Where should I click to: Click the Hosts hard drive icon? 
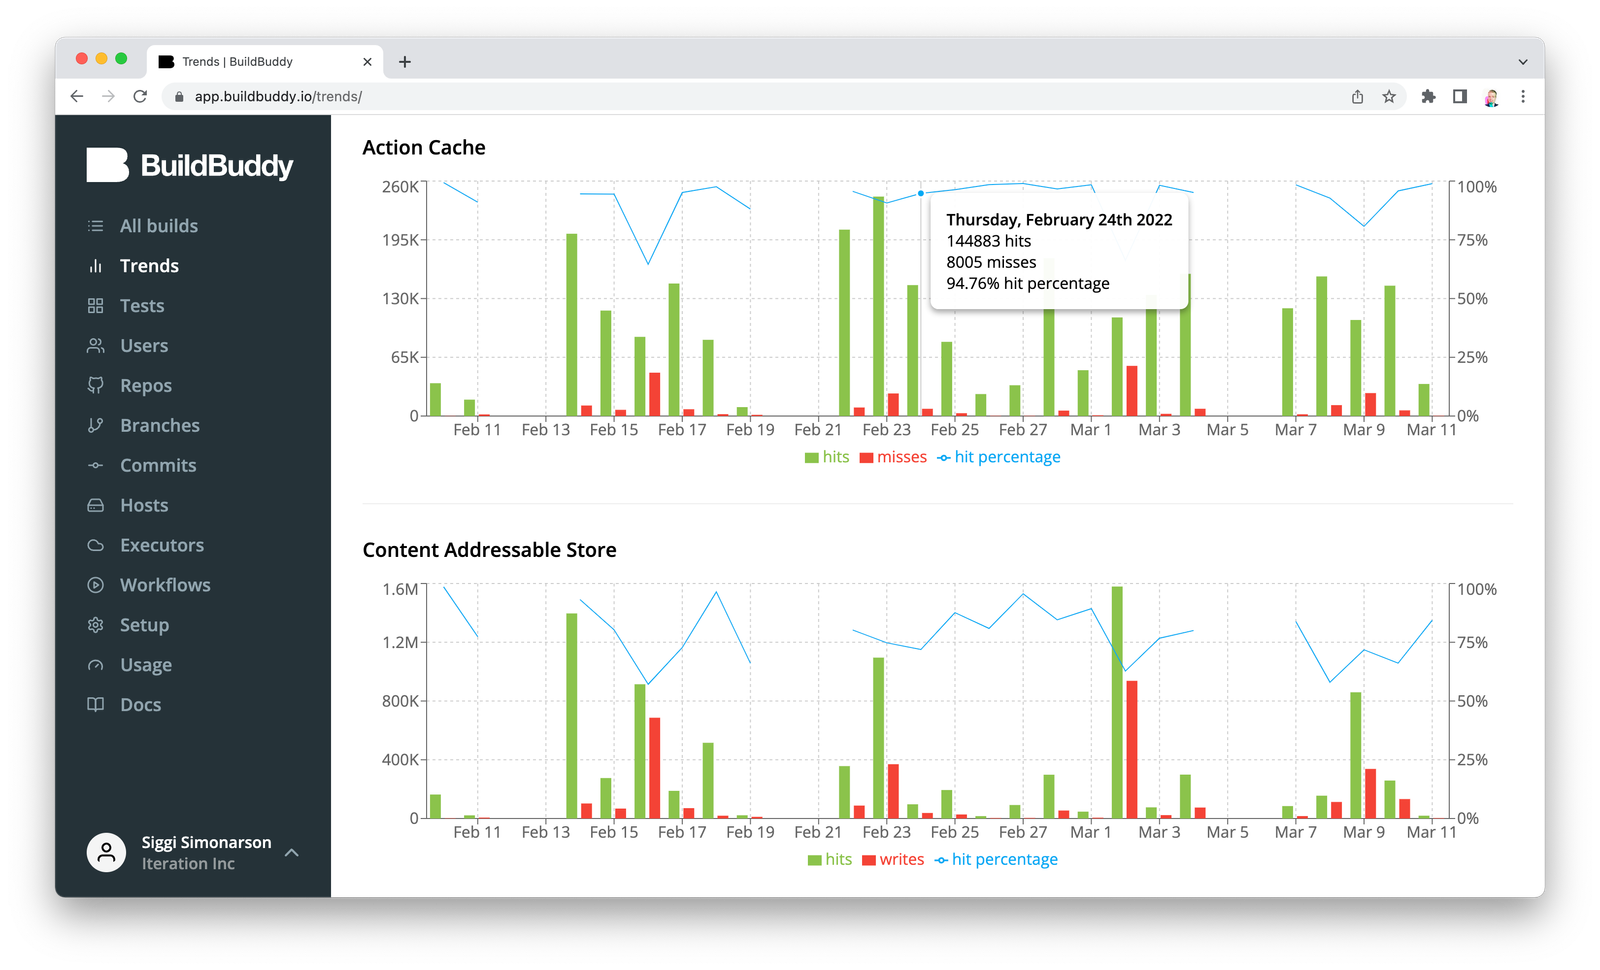pos(96,506)
